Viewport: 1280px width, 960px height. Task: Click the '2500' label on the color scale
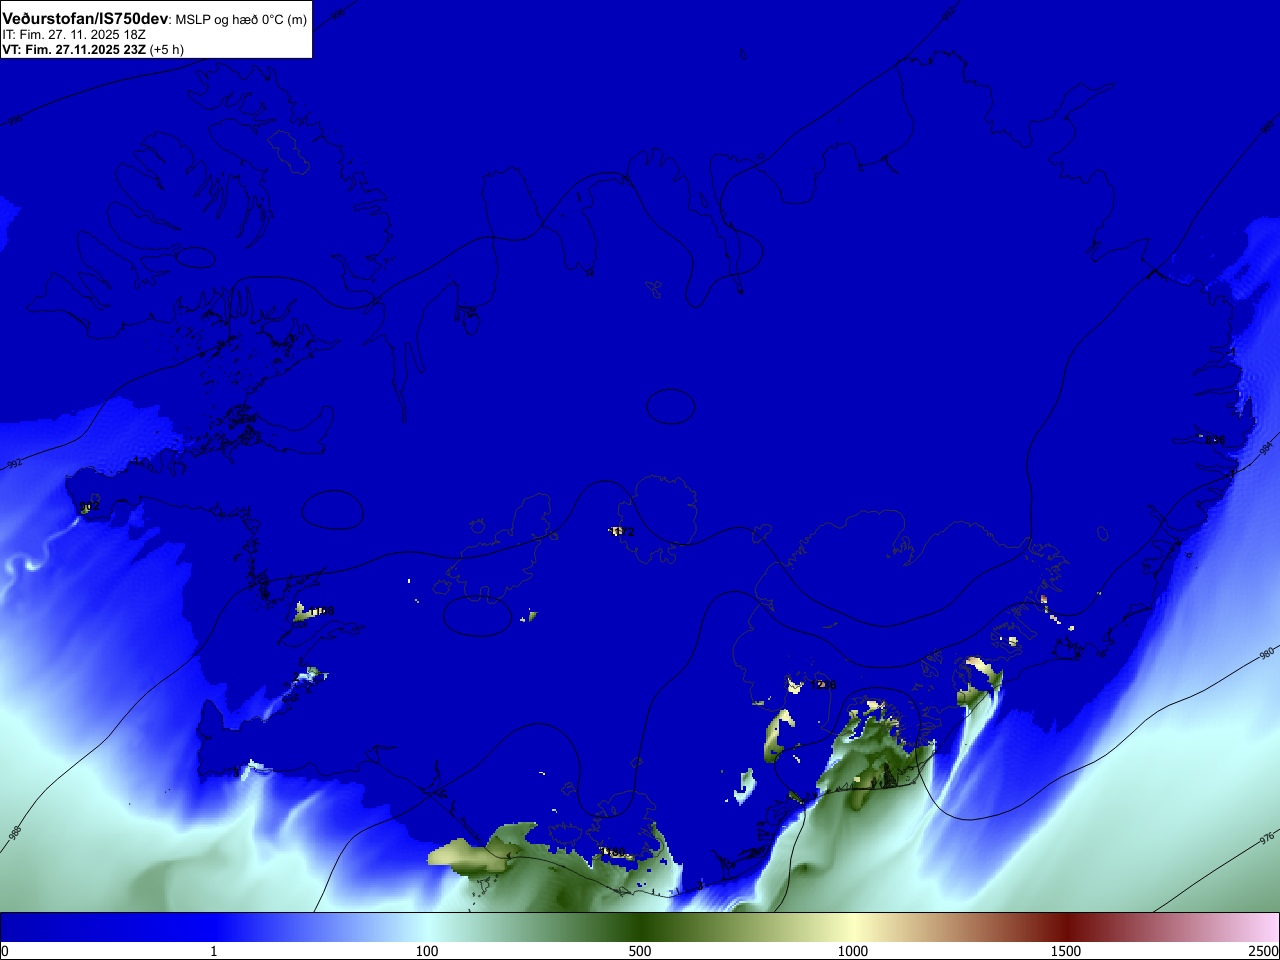pos(1264,951)
